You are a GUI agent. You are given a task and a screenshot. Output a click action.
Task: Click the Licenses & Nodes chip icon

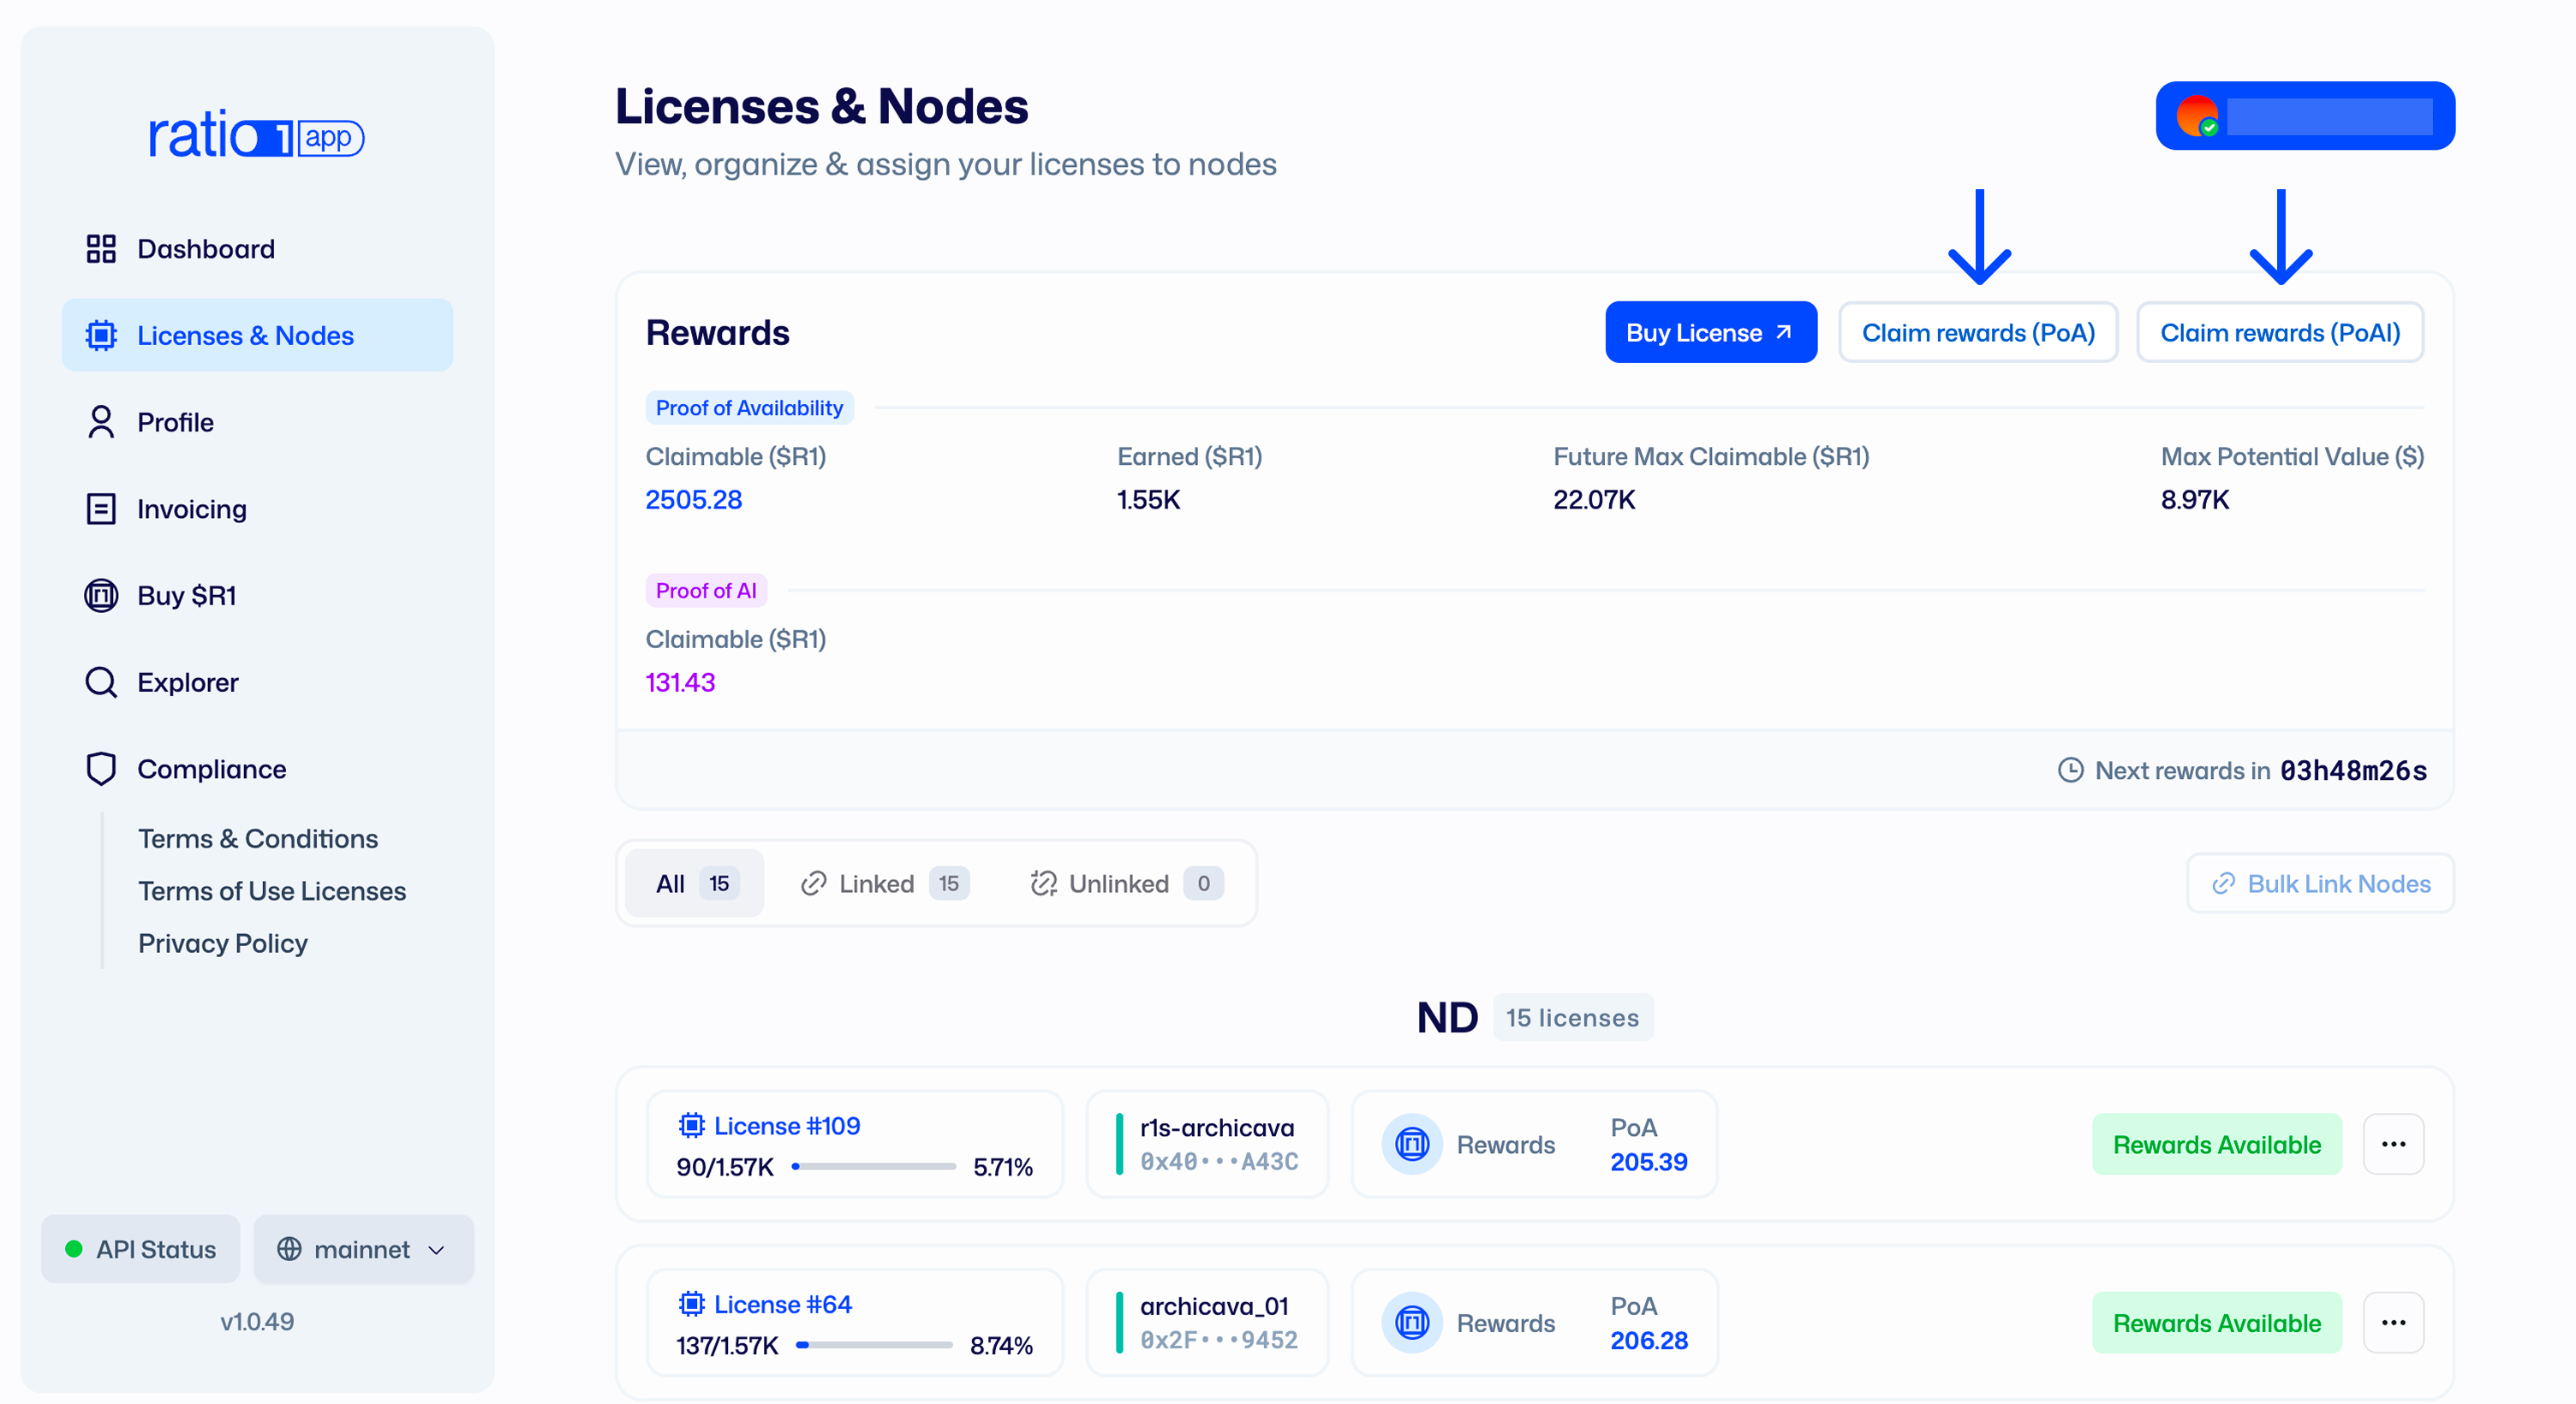[101, 335]
